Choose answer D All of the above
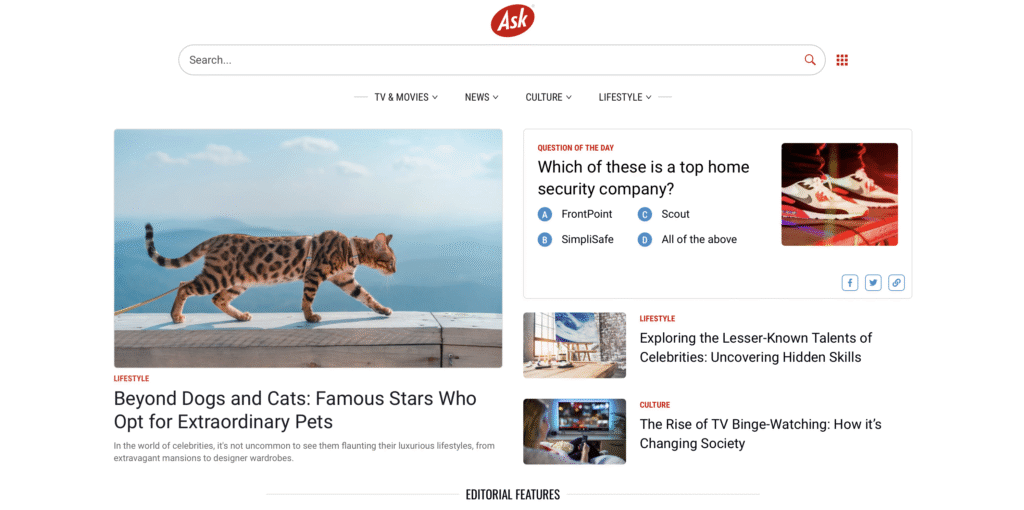Image resolution: width=1024 pixels, height=510 pixels. click(x=688, y=240)
